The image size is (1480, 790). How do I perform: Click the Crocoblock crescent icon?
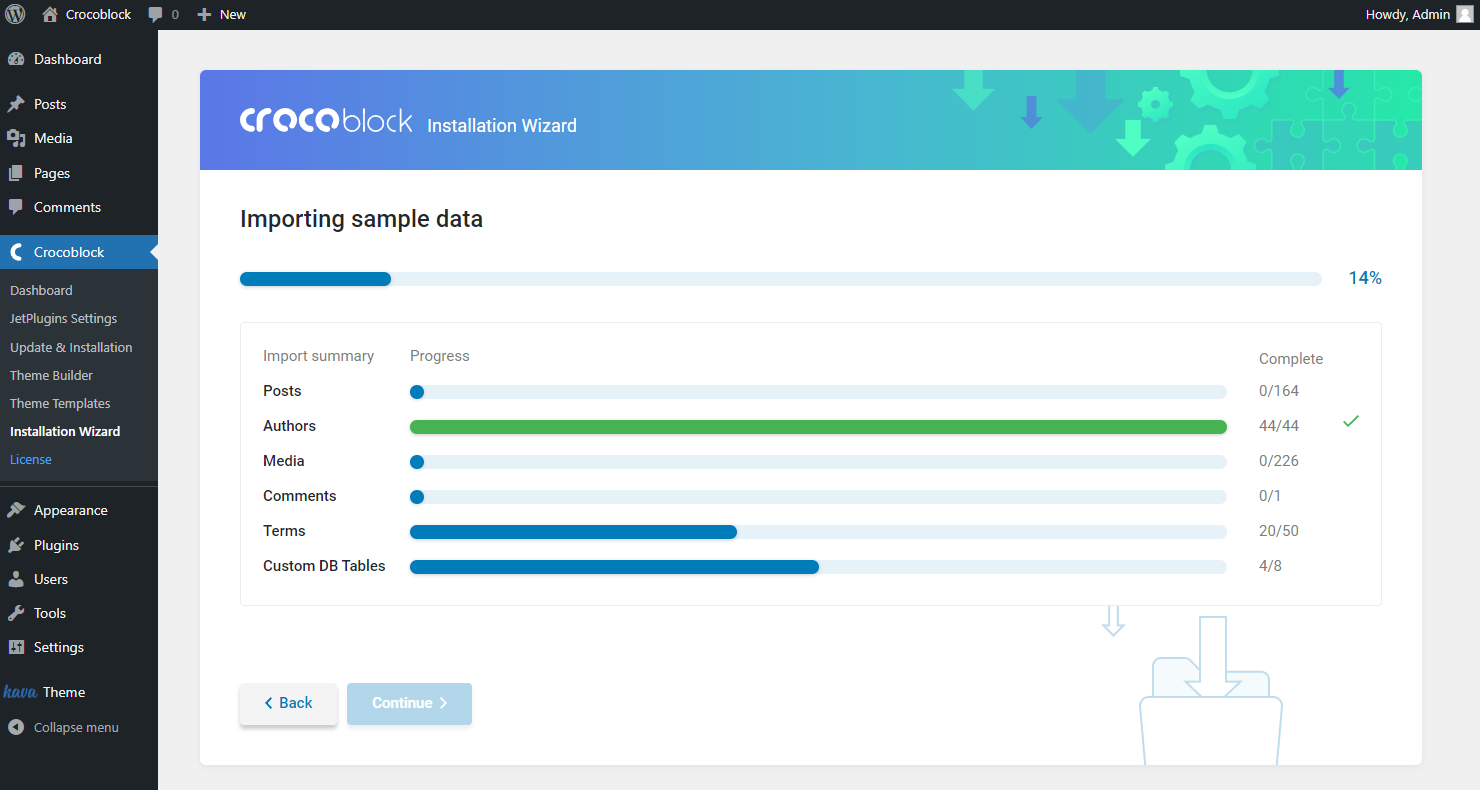pyautogui.click(x=16, y=252)
